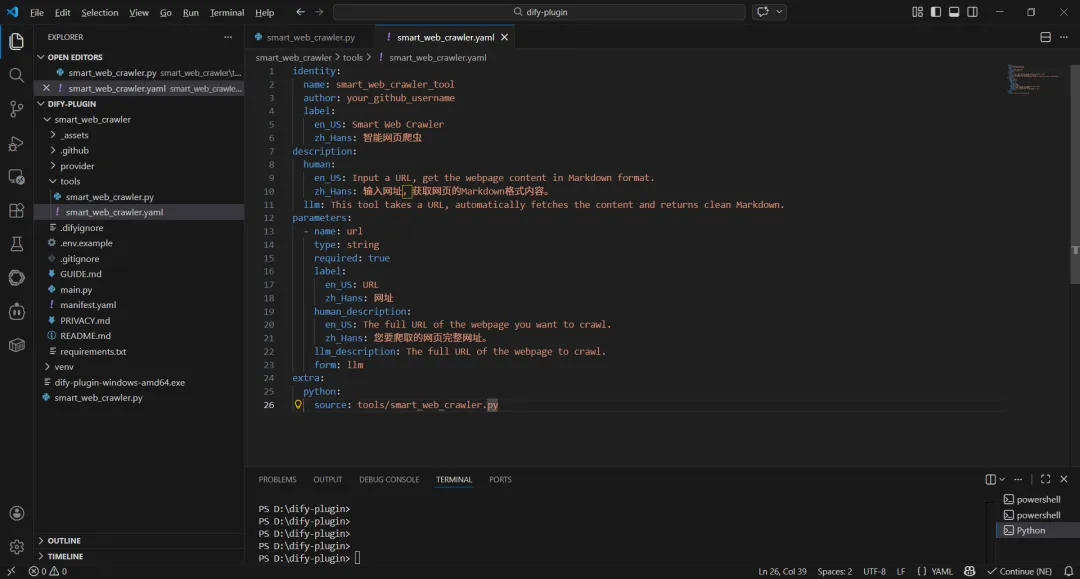Switch to the Ports panel tab
The height and width of the screenshot is (579, 1080).
[x=500, y=479]
